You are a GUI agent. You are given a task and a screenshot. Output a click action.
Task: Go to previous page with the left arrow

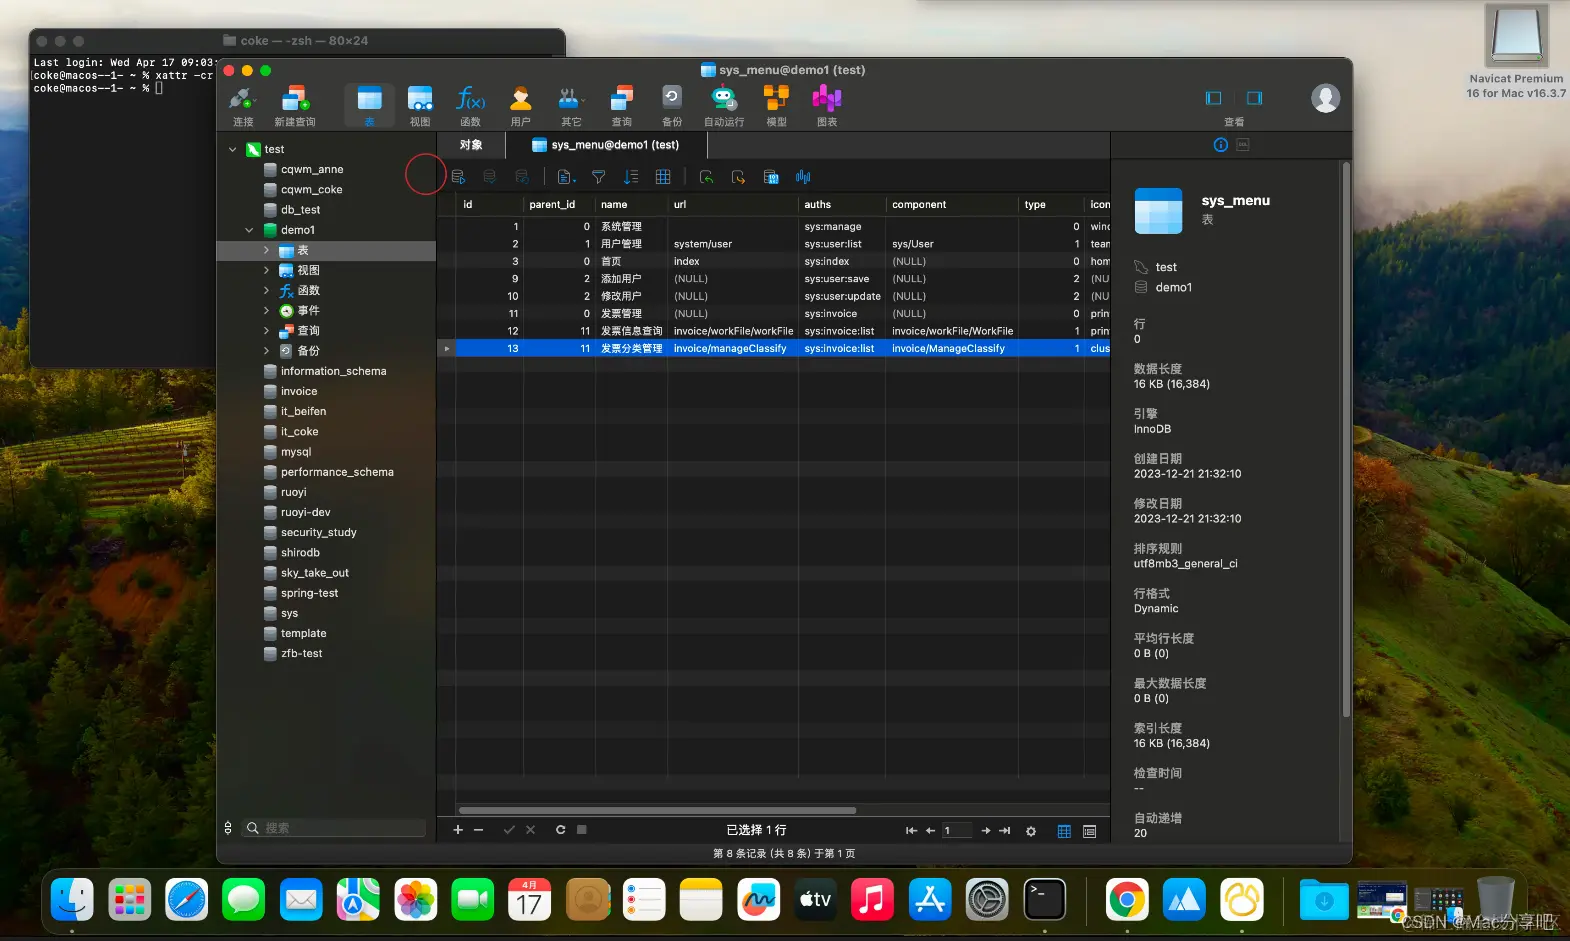[930, 830]
